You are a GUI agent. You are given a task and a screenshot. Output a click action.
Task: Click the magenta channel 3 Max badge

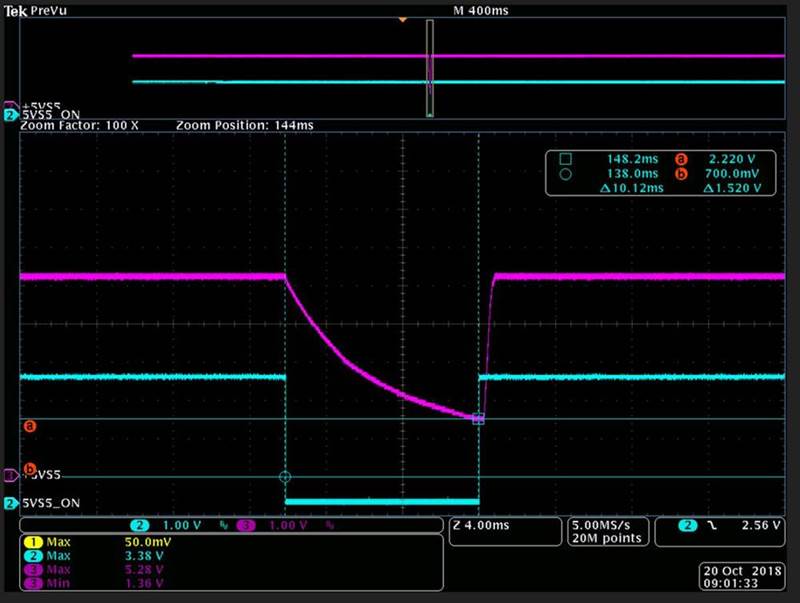(34, 569)
